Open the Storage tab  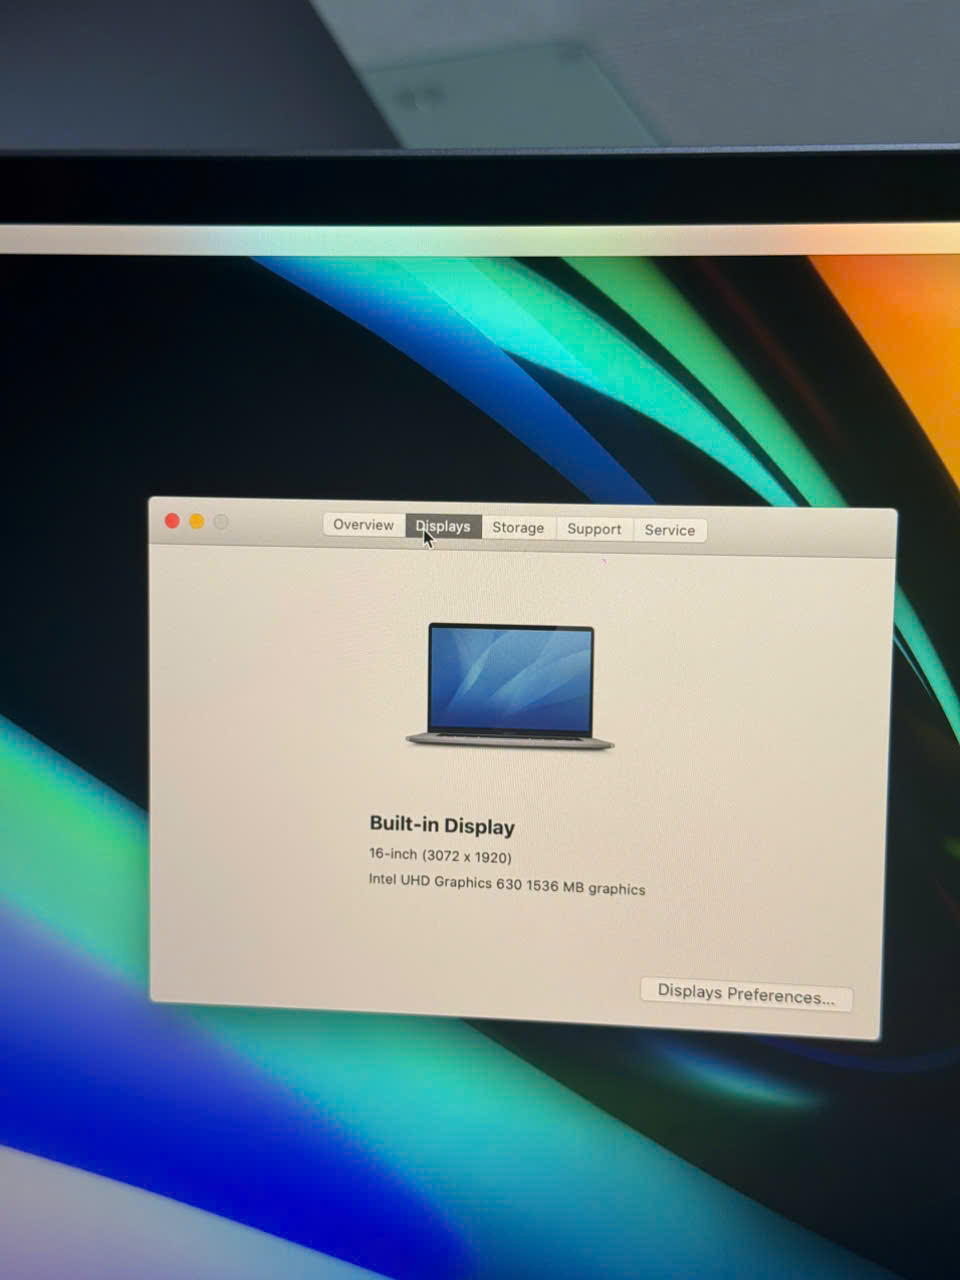pyautogui.click(x=518, y=528)
